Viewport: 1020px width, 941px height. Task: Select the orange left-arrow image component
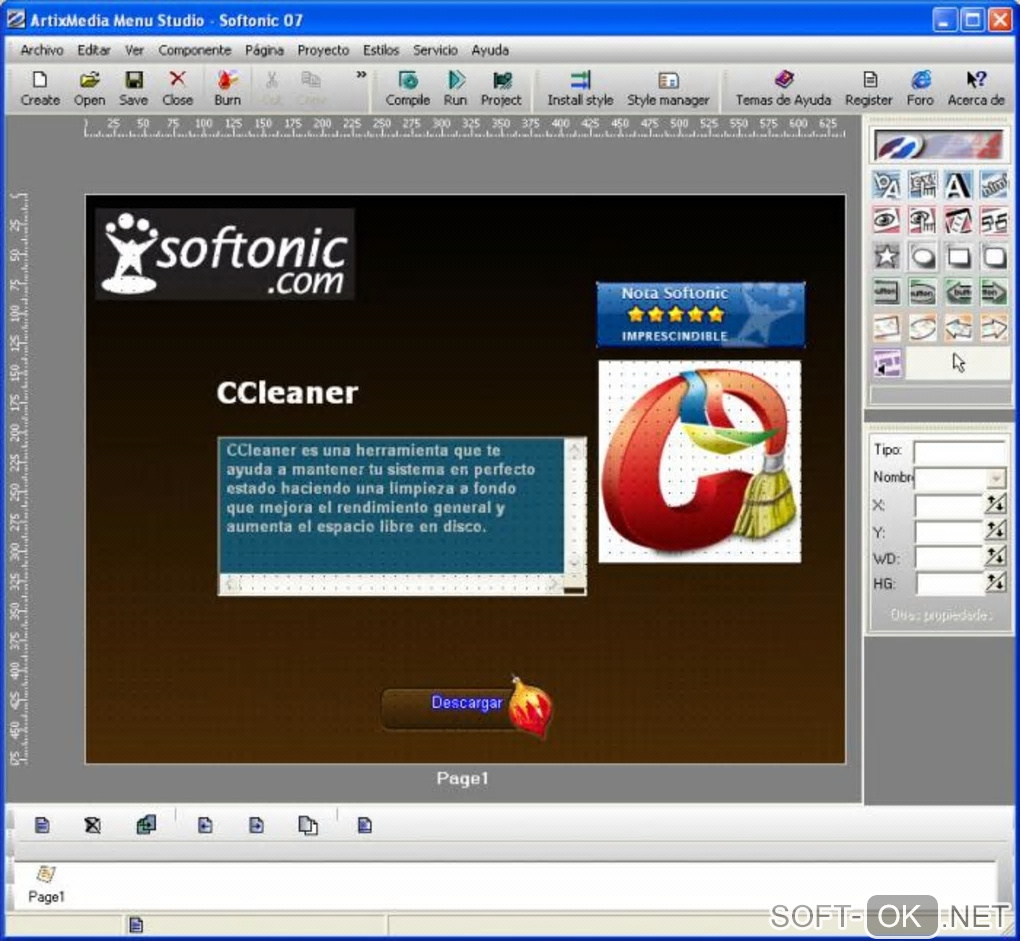(x=958, y=327)
